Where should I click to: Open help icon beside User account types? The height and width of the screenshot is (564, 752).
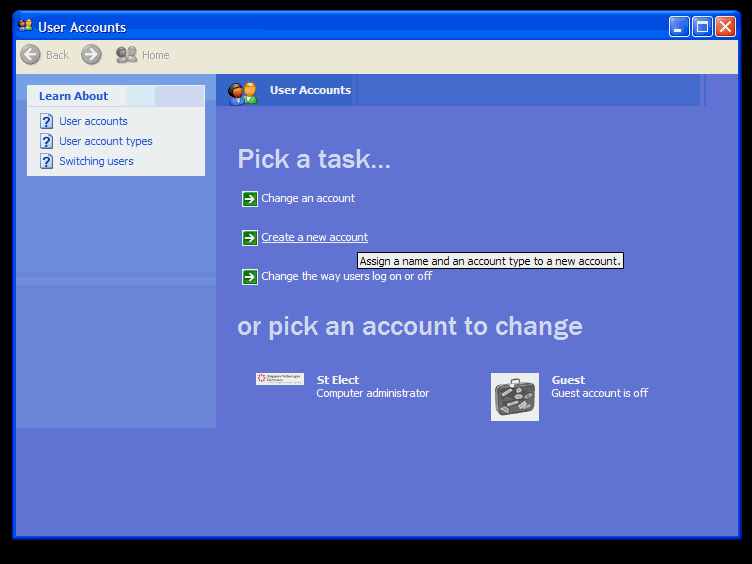[47, 141]
